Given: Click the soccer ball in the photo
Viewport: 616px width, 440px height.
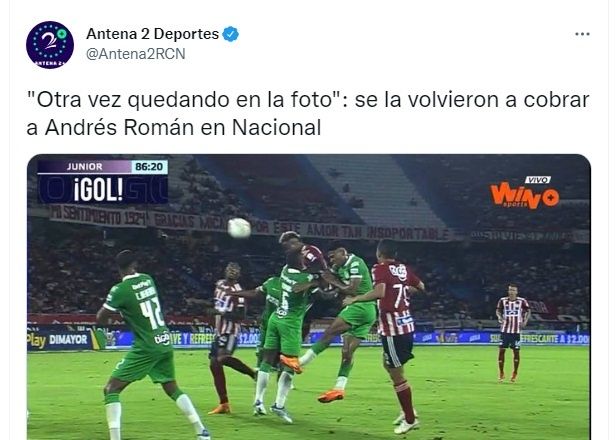Looking at the screenshot, I should pyautogui.click(x=239, y=228).
